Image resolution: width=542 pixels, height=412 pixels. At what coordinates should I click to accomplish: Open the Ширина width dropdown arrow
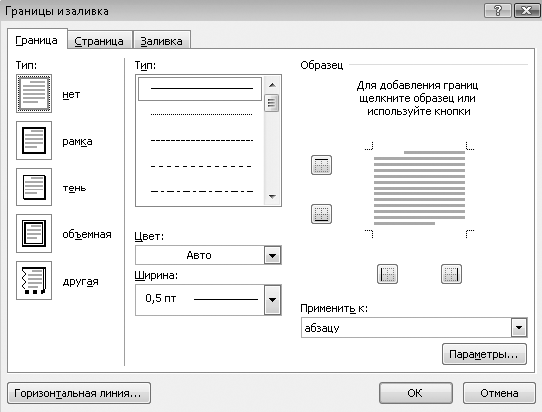[273, 300]
